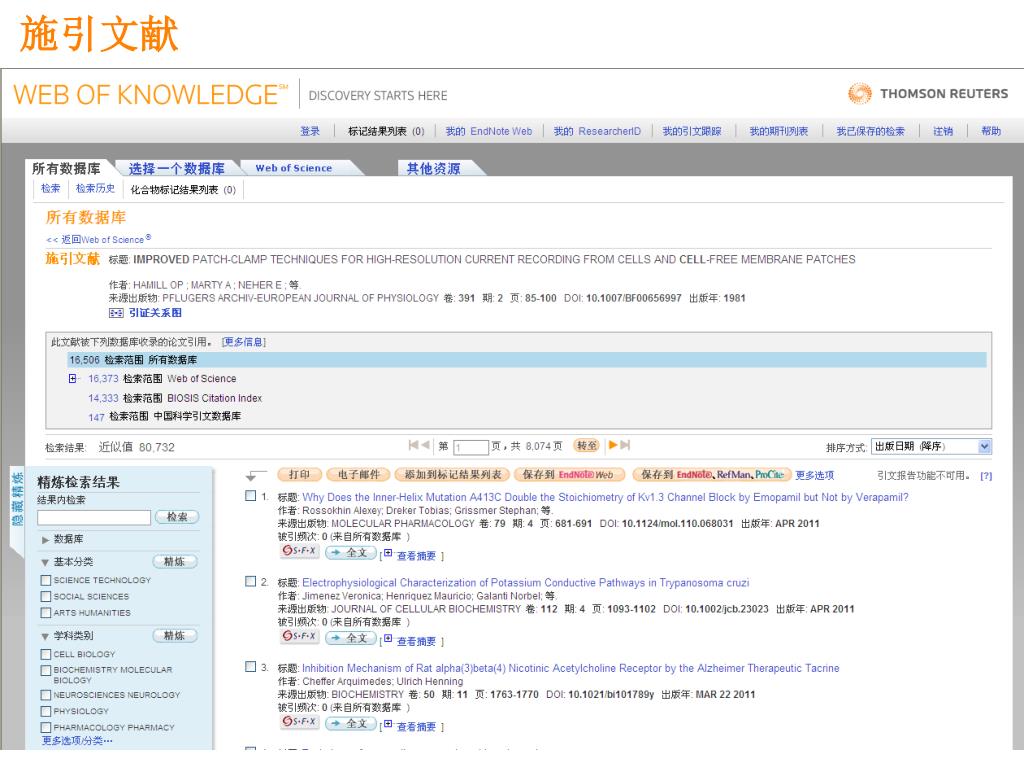Click the citation map icon next to 引证关系图
Screen dimensions: 1024x768
click(116, 313)
